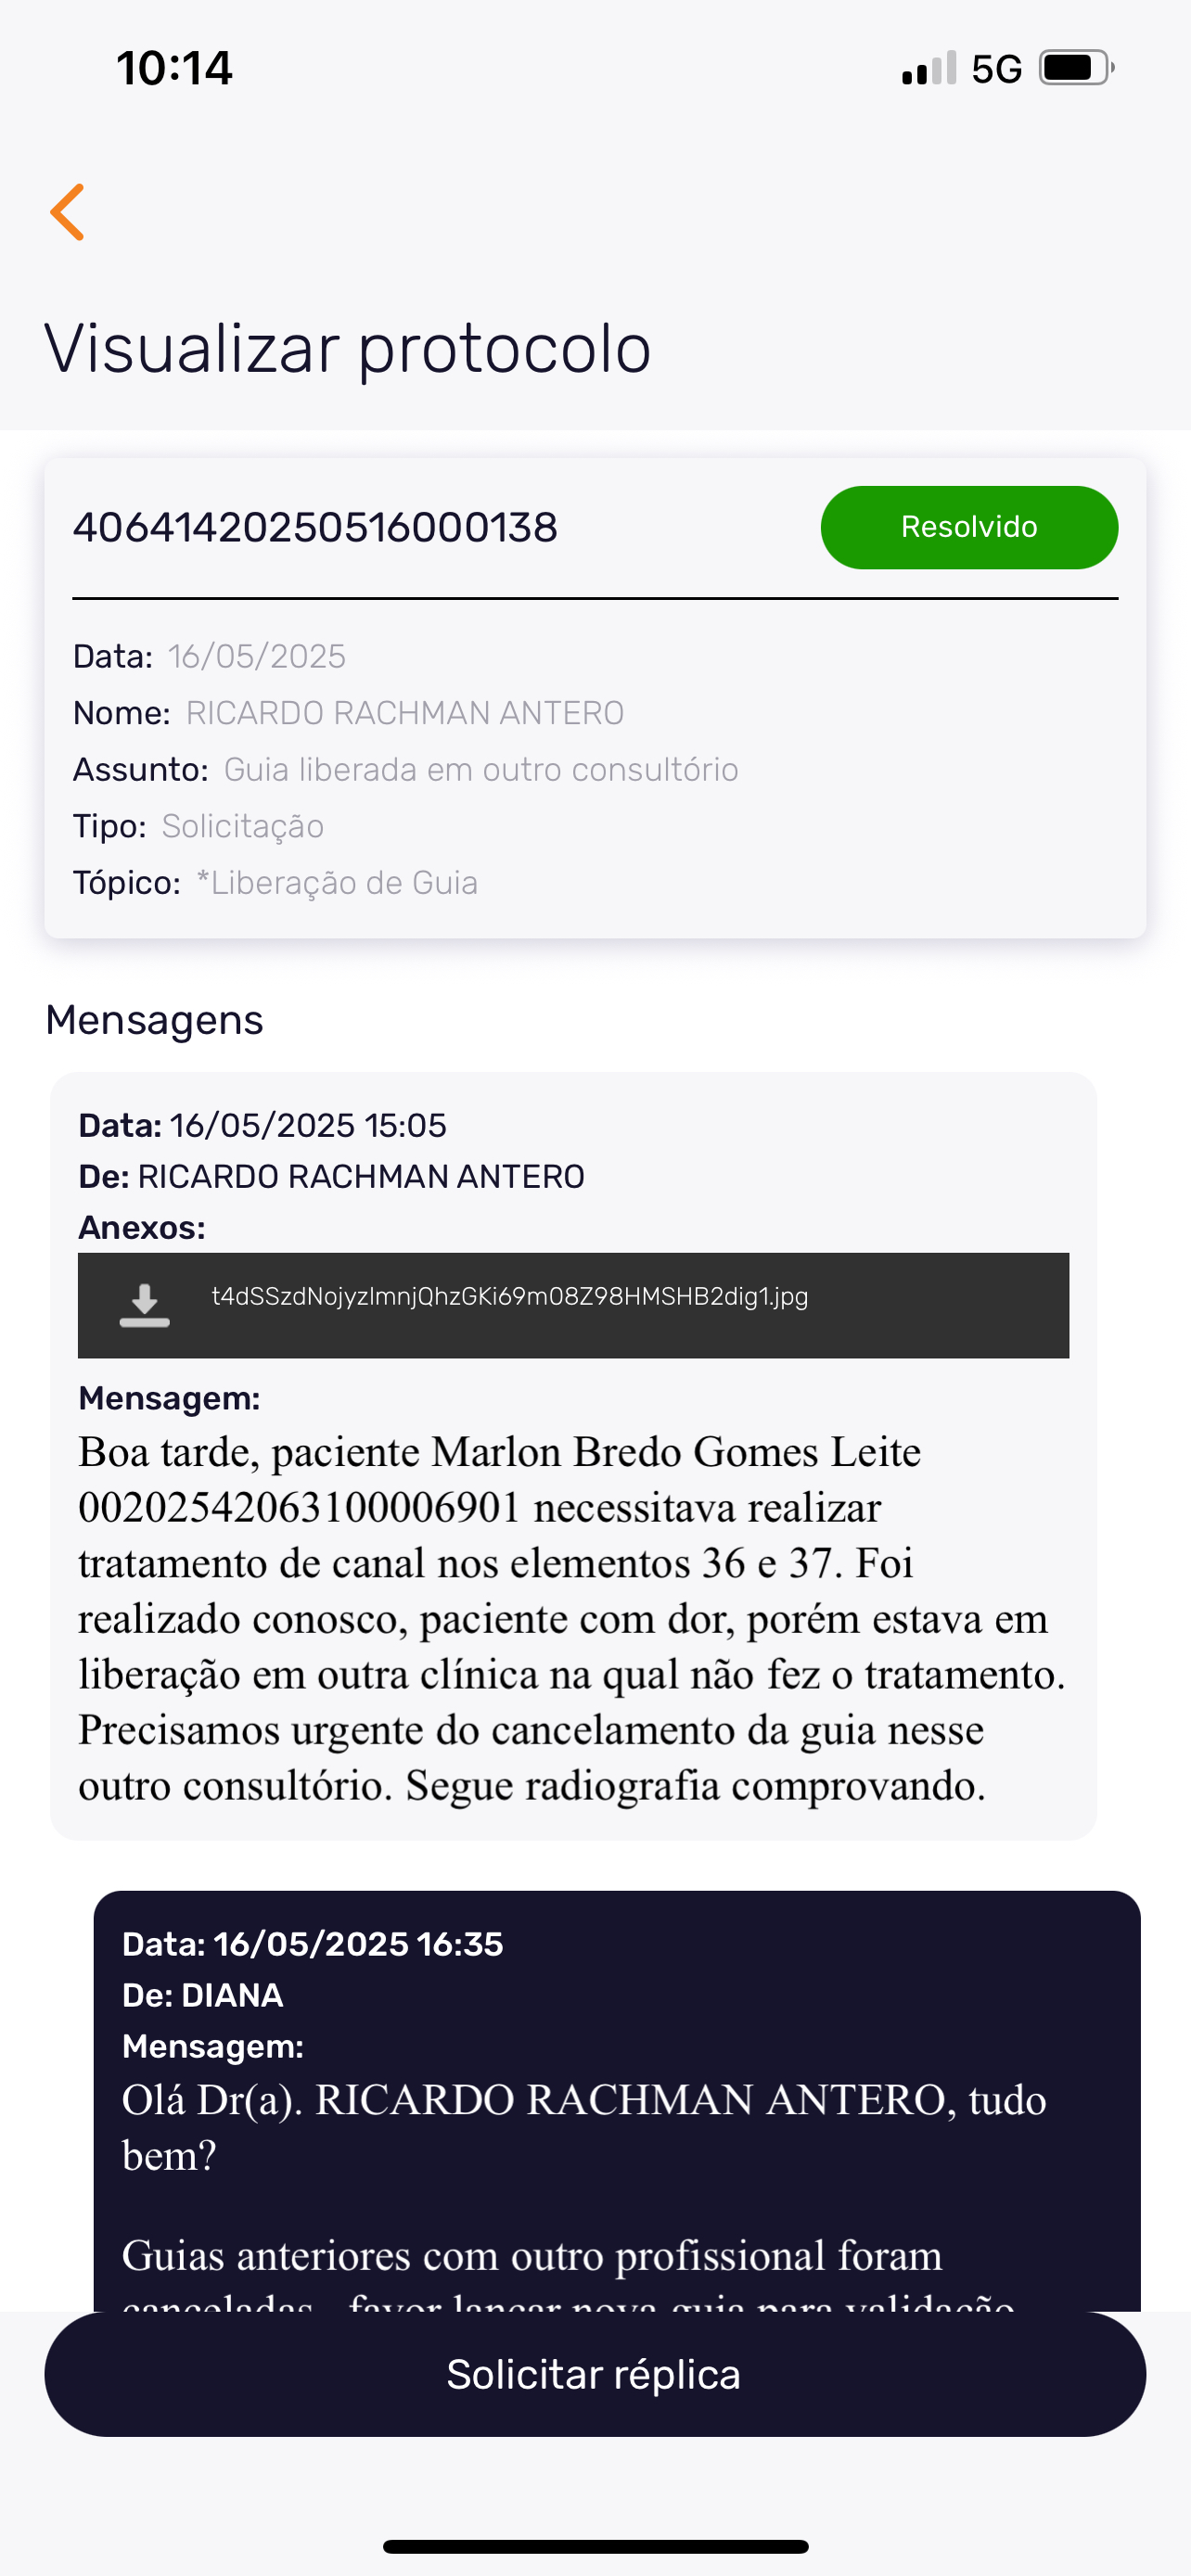Tap the orange back arrow
Image resolution: width=1191 pixels, height=2576 pixels.
coord(68,212)
